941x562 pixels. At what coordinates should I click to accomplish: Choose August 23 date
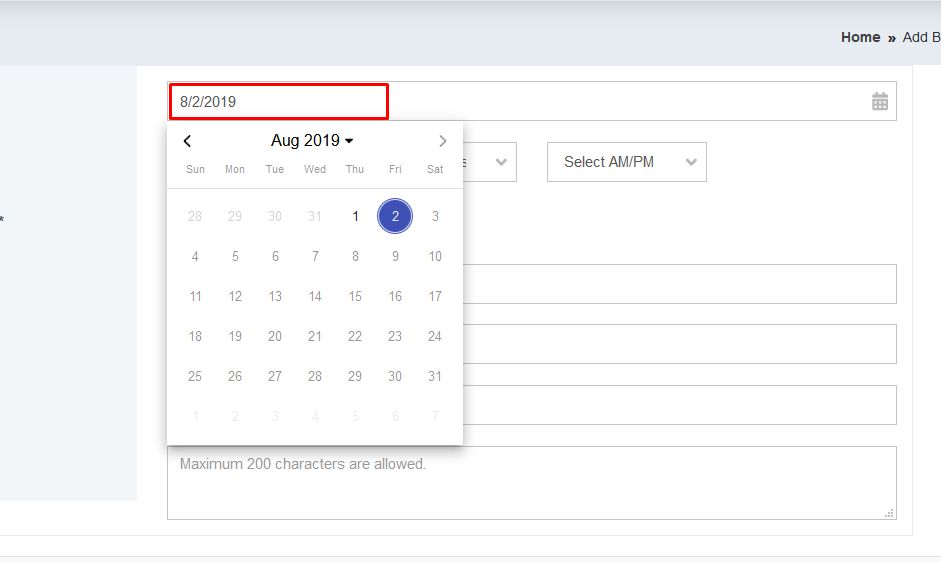[x=395, y=336]
